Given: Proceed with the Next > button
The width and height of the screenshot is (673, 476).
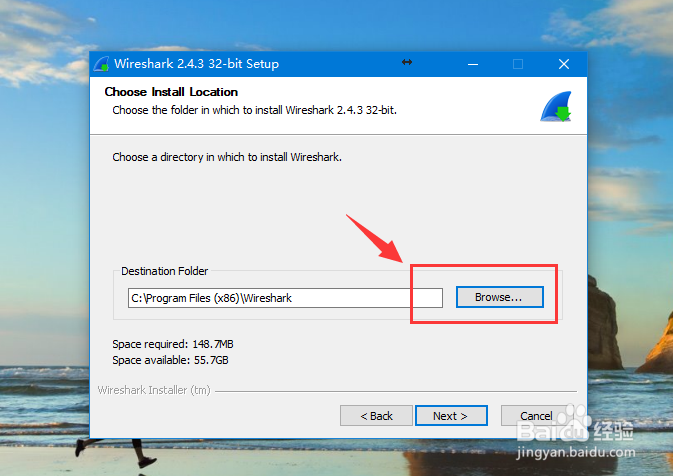Looking at the screenshot, I should (x=451, y=415).
